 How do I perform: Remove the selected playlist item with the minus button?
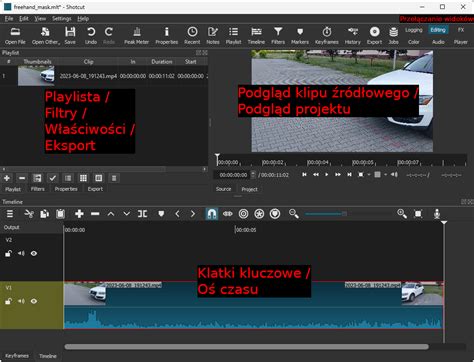22,178
